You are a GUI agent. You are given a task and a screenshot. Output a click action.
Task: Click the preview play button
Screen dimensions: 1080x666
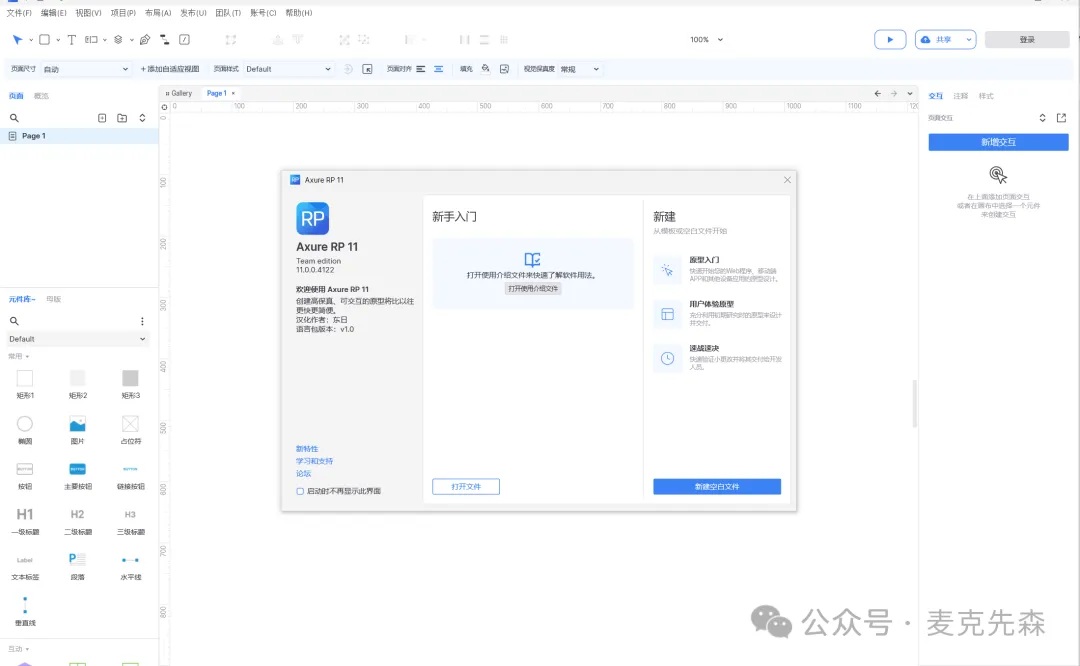(890, 40)
